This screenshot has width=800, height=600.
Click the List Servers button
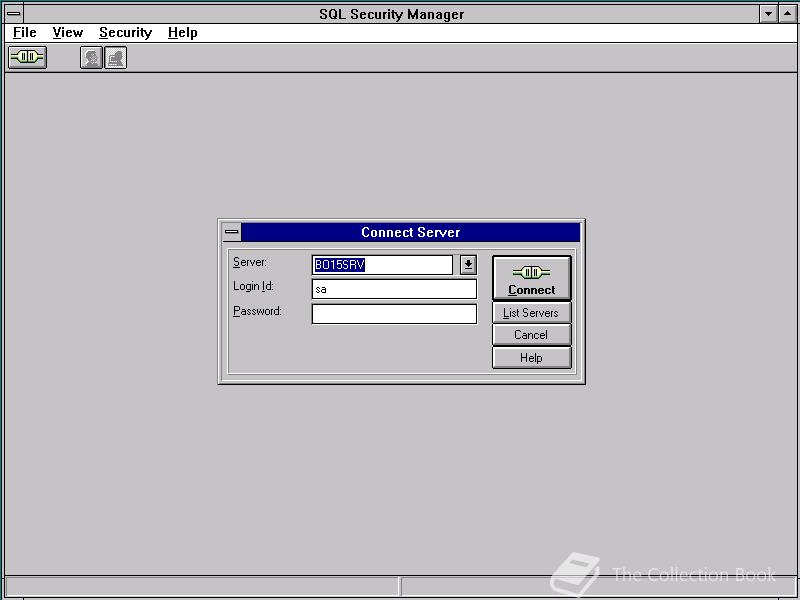coord(532,313)
